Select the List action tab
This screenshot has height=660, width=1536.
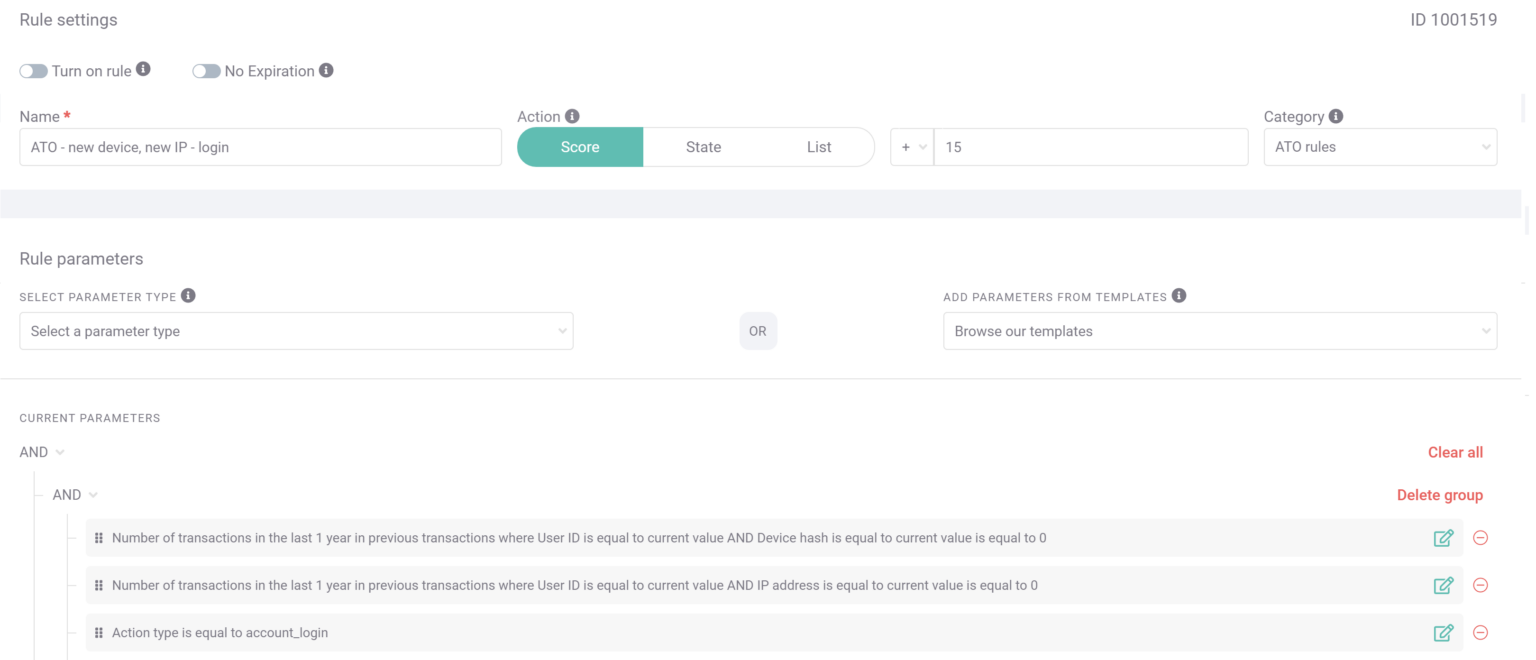(x=818, y=147)
